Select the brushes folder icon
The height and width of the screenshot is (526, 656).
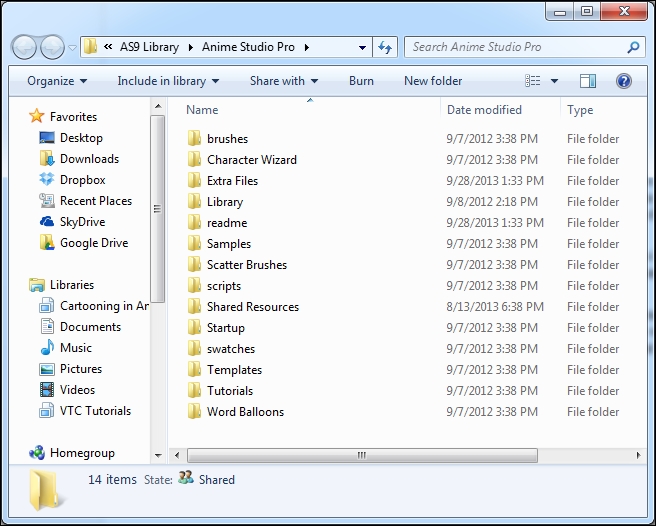(194, 138)
